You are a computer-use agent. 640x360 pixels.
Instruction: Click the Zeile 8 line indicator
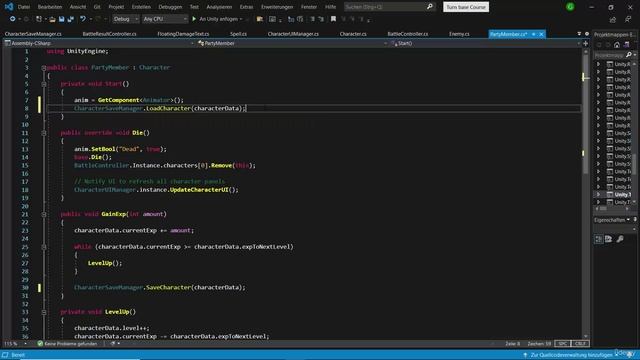(513, 344)
